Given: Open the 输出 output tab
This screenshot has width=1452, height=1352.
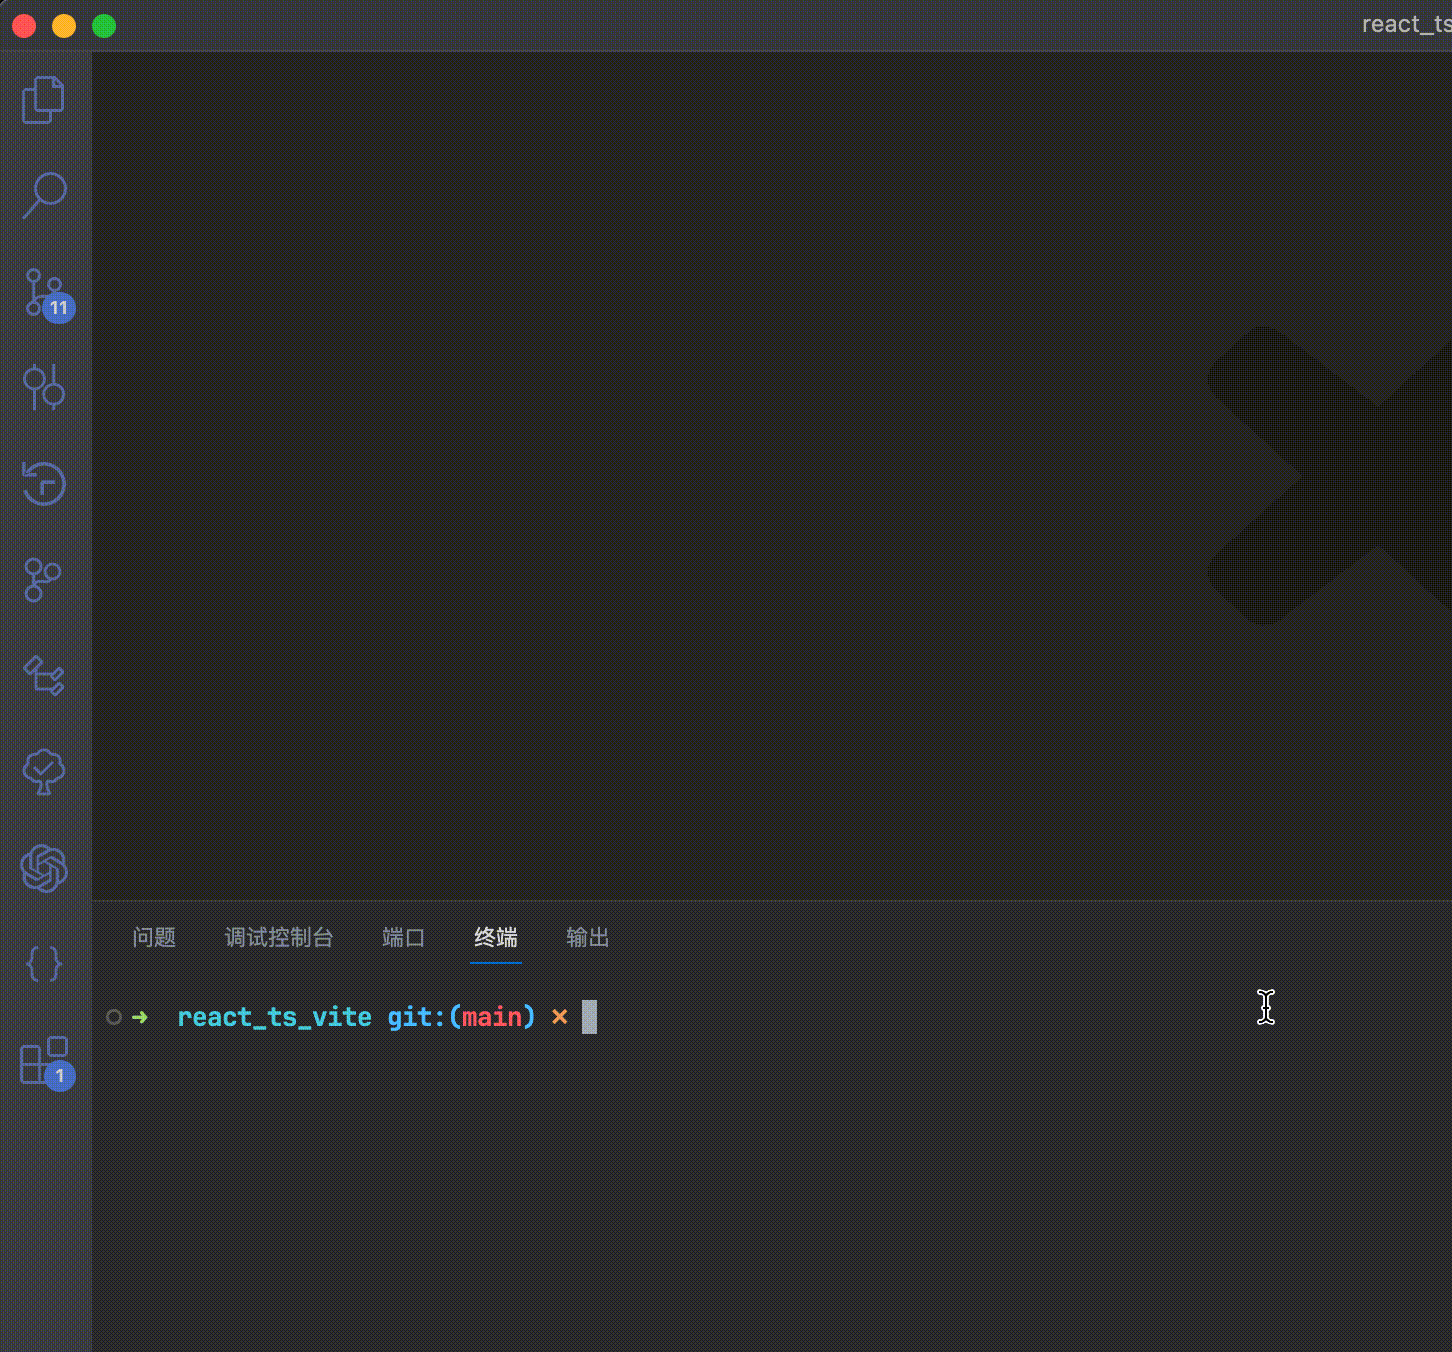Looking at the screenshot, I should (x=587, y=937).
